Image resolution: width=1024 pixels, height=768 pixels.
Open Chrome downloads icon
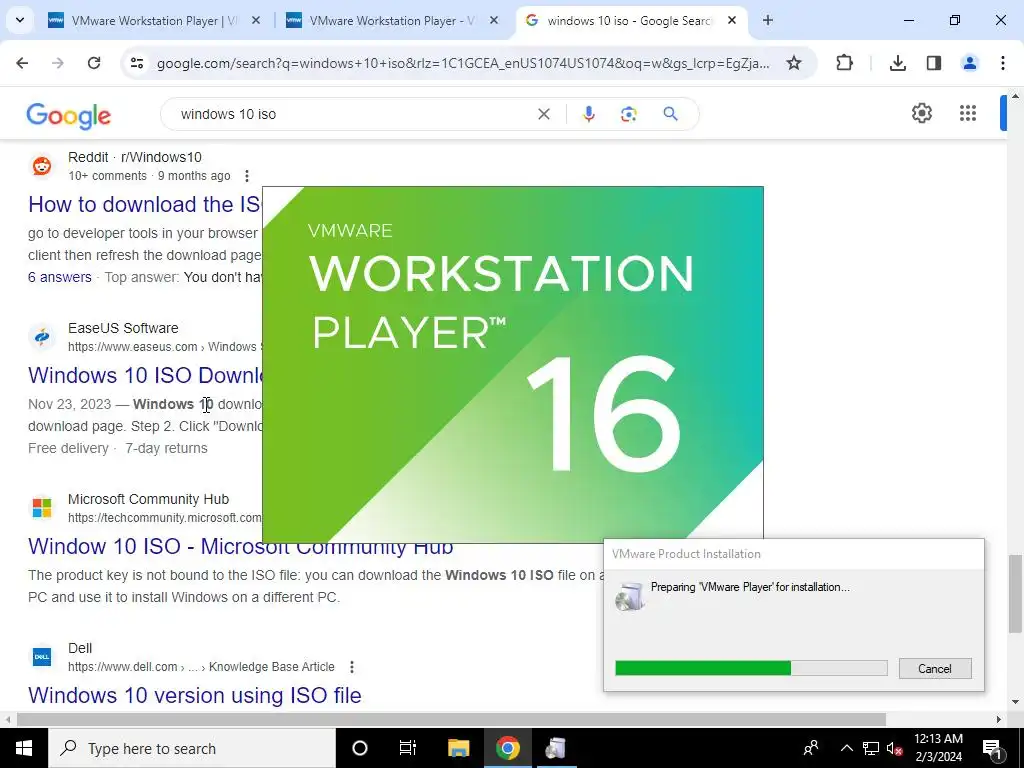[898, 63]
